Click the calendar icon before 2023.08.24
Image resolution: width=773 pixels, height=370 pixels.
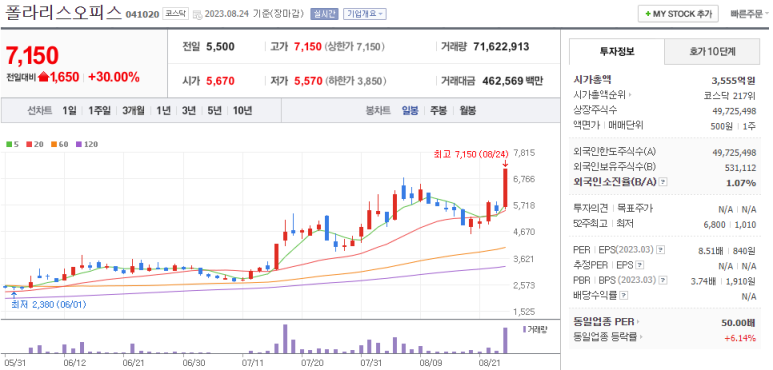tap(197, 14)
